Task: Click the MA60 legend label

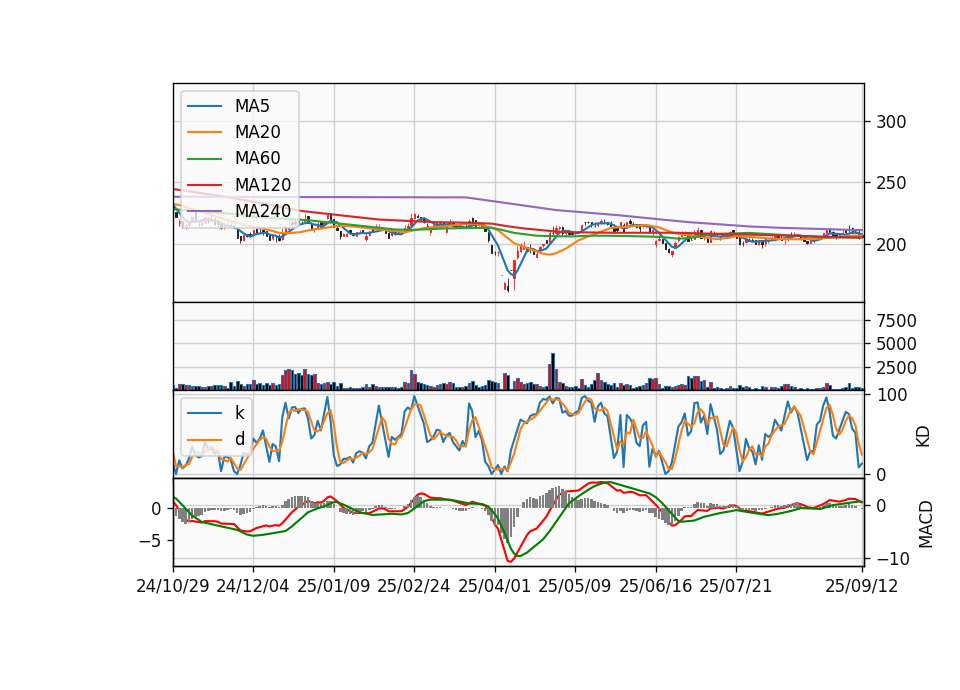Action: [x=257, y=159]
